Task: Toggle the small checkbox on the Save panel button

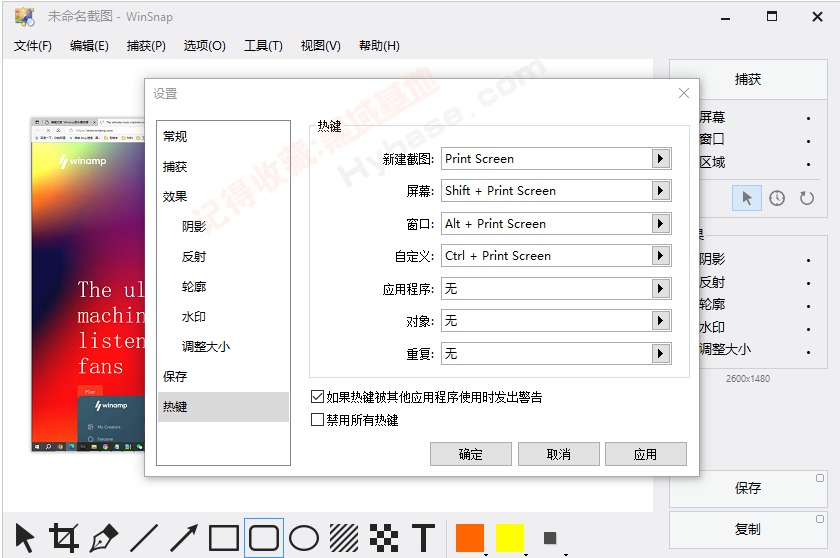Action: pos(820,478)
